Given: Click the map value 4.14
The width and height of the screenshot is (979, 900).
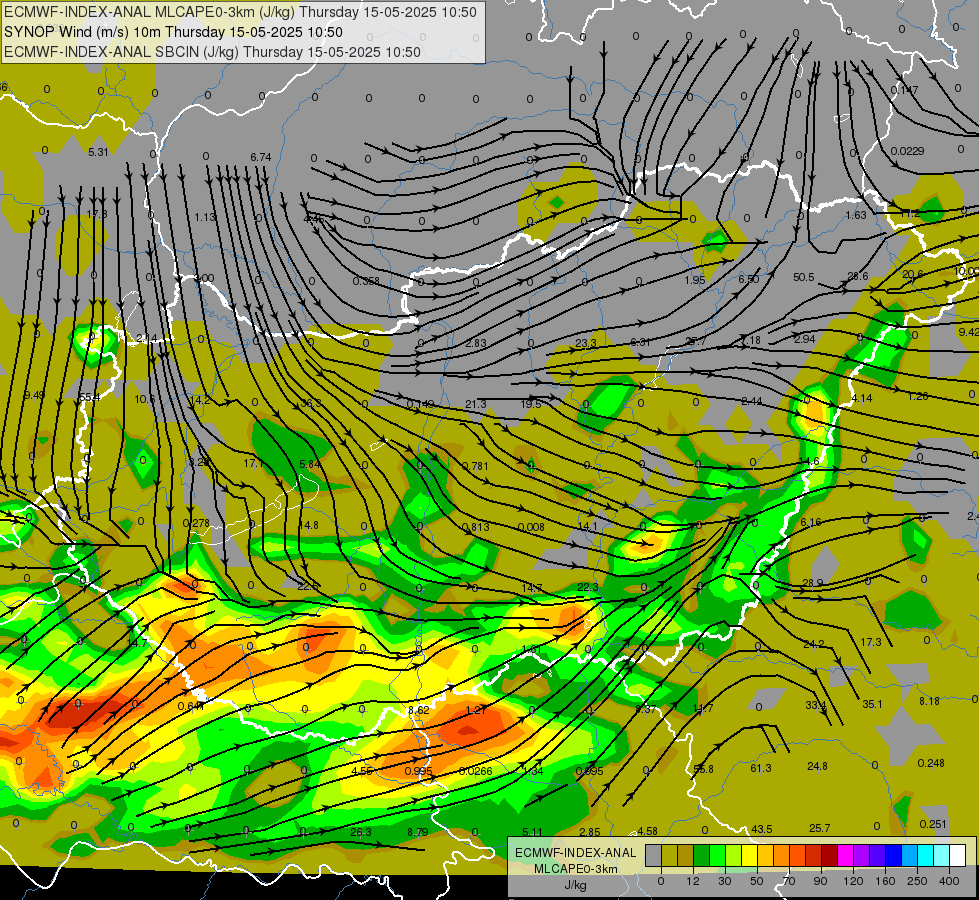Looking at the screenshot, I should point(862,398).
